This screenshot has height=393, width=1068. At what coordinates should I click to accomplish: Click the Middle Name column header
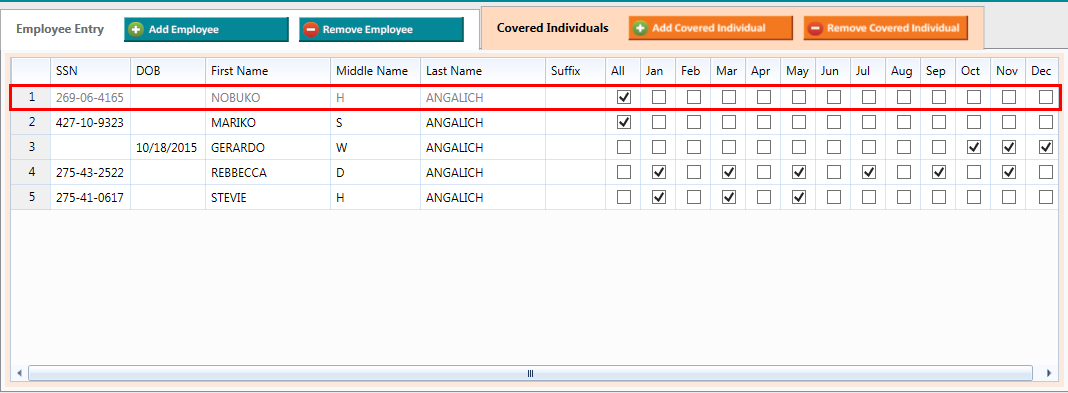(x=376, y=71)
